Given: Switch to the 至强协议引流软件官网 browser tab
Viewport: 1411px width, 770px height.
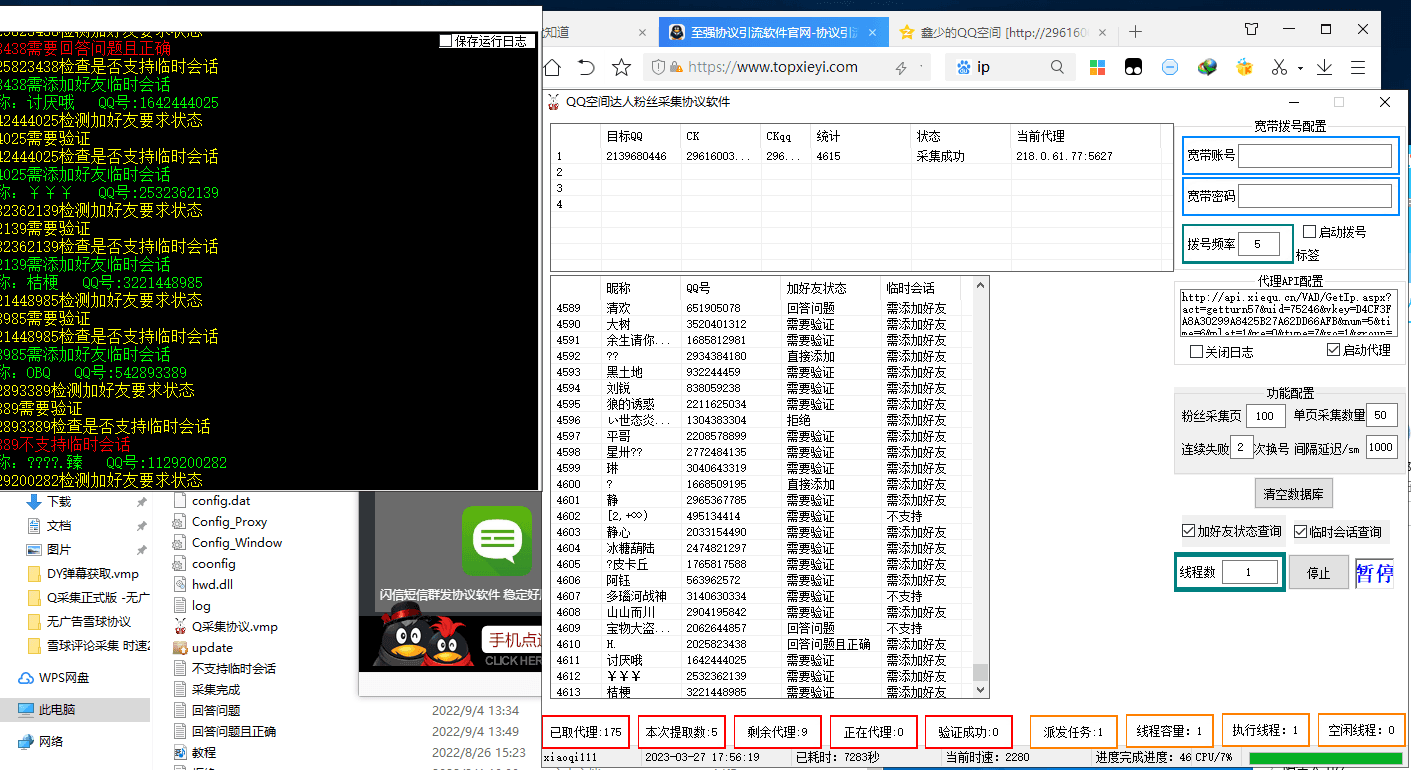Looking at the screenshot, I should tap(772, 32).
